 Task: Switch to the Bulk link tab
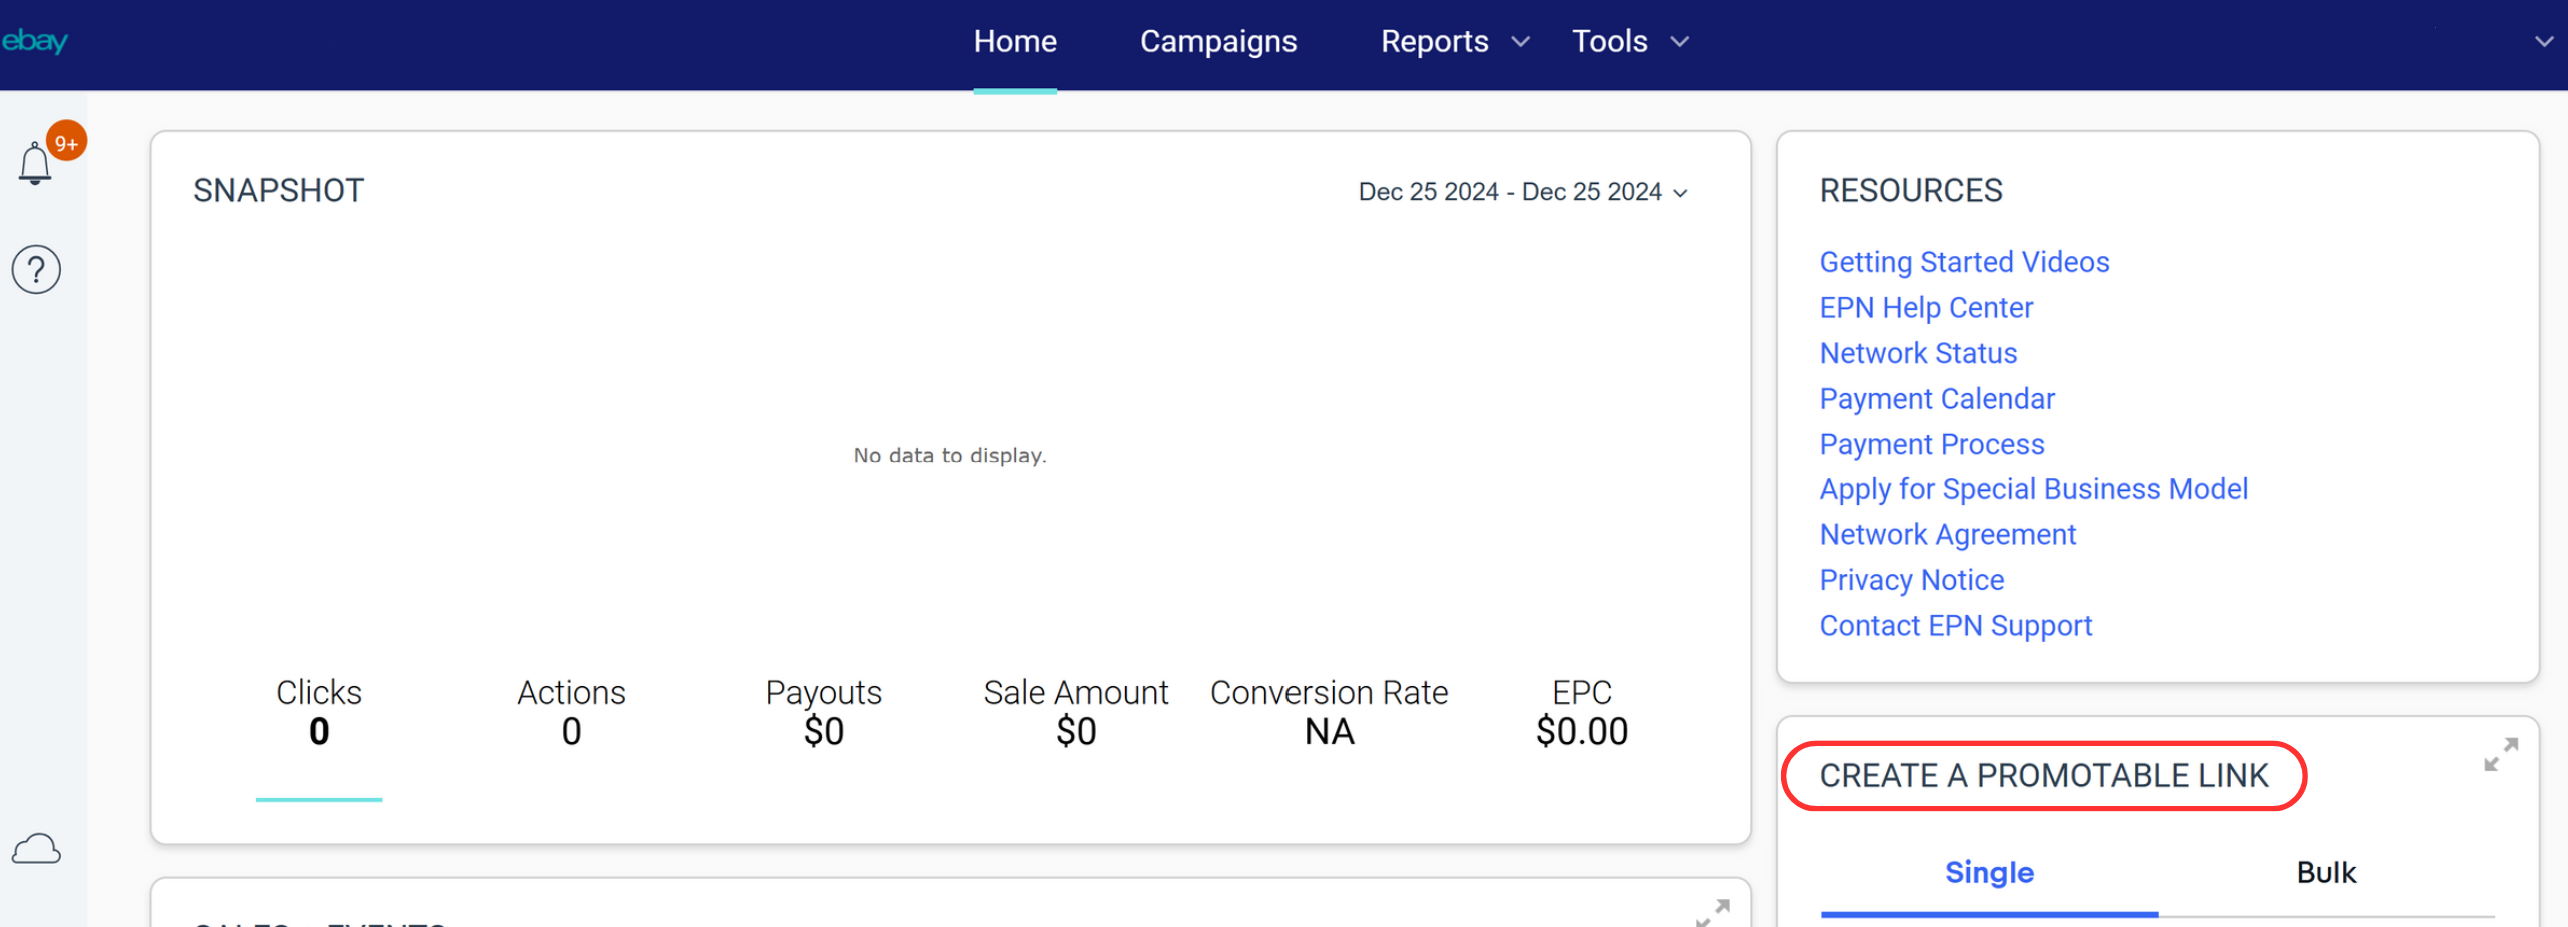point(2326,872)
